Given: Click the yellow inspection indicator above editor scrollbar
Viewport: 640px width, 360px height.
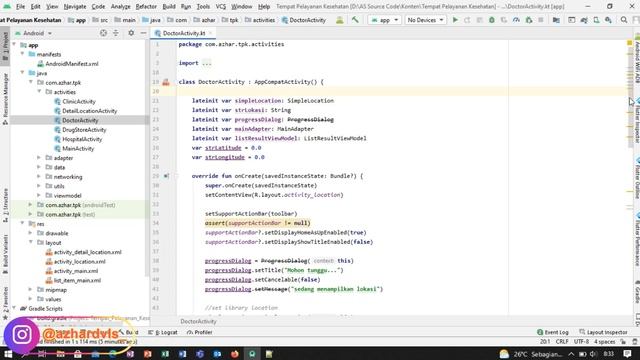Looking at the screenshot, I should coord(629,43).
